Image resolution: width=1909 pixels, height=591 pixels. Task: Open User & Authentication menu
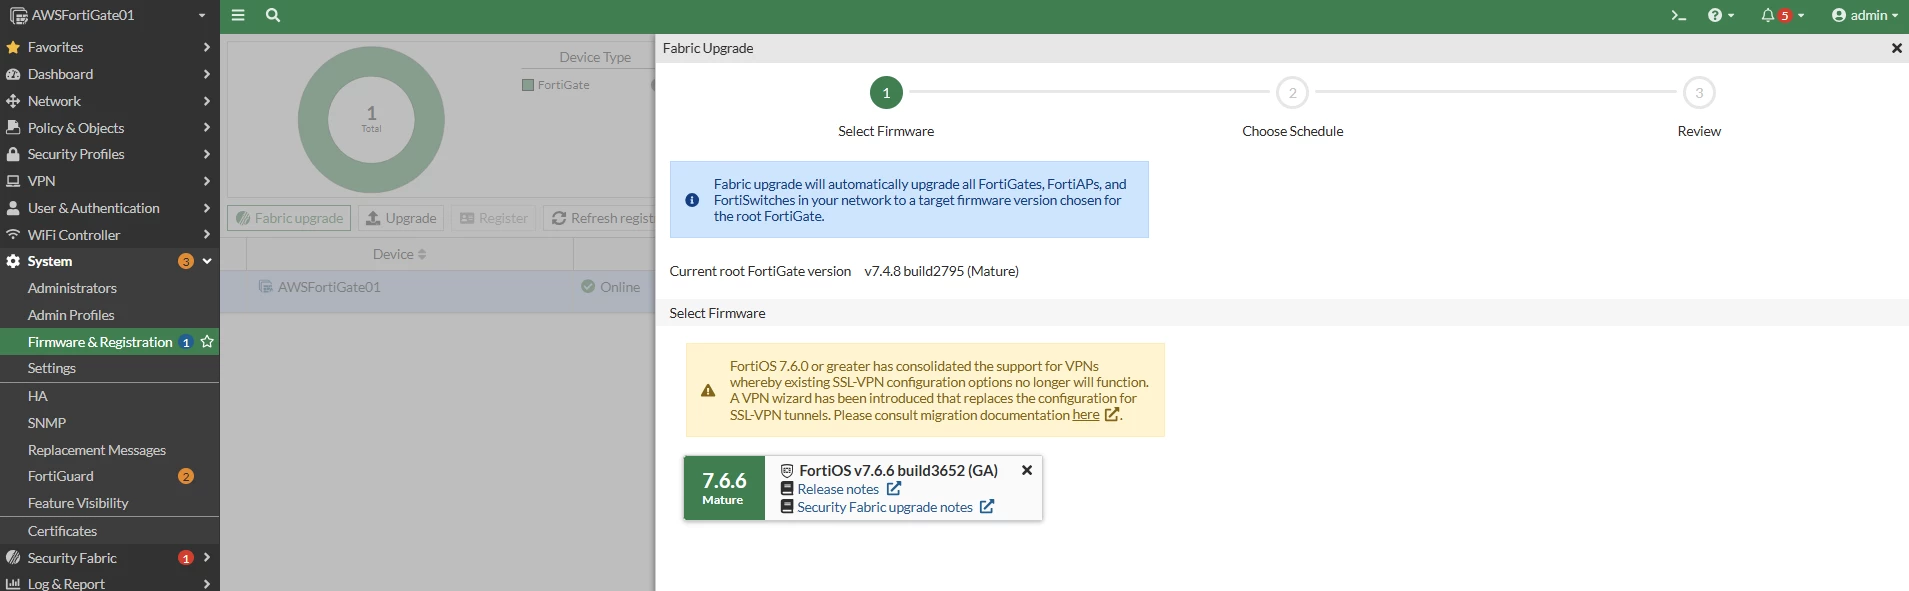click(x=109, y=208)
